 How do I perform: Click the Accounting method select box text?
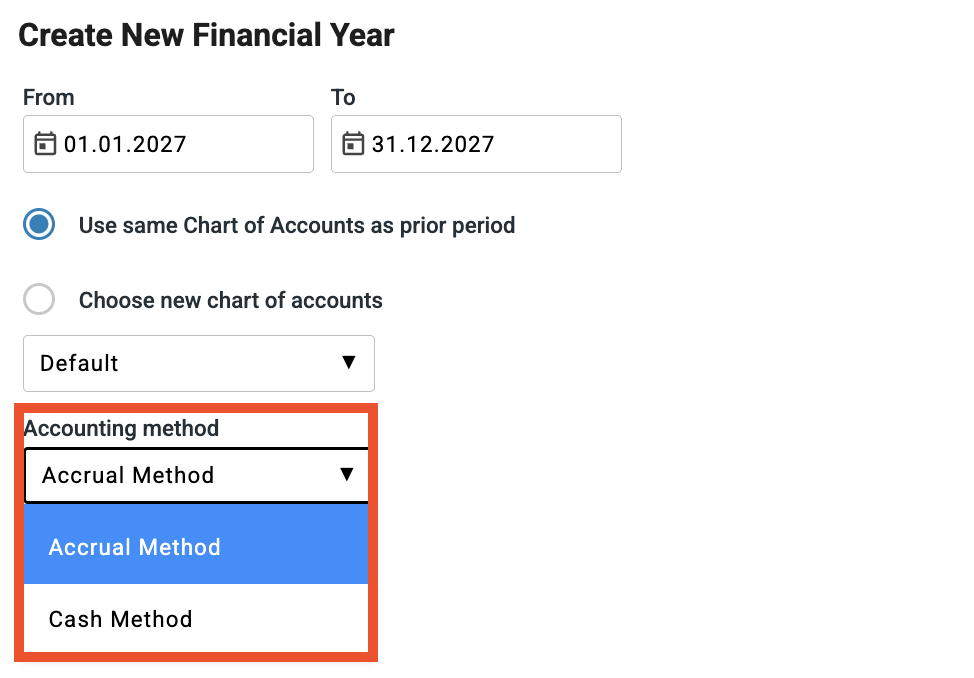click(128, 475)
